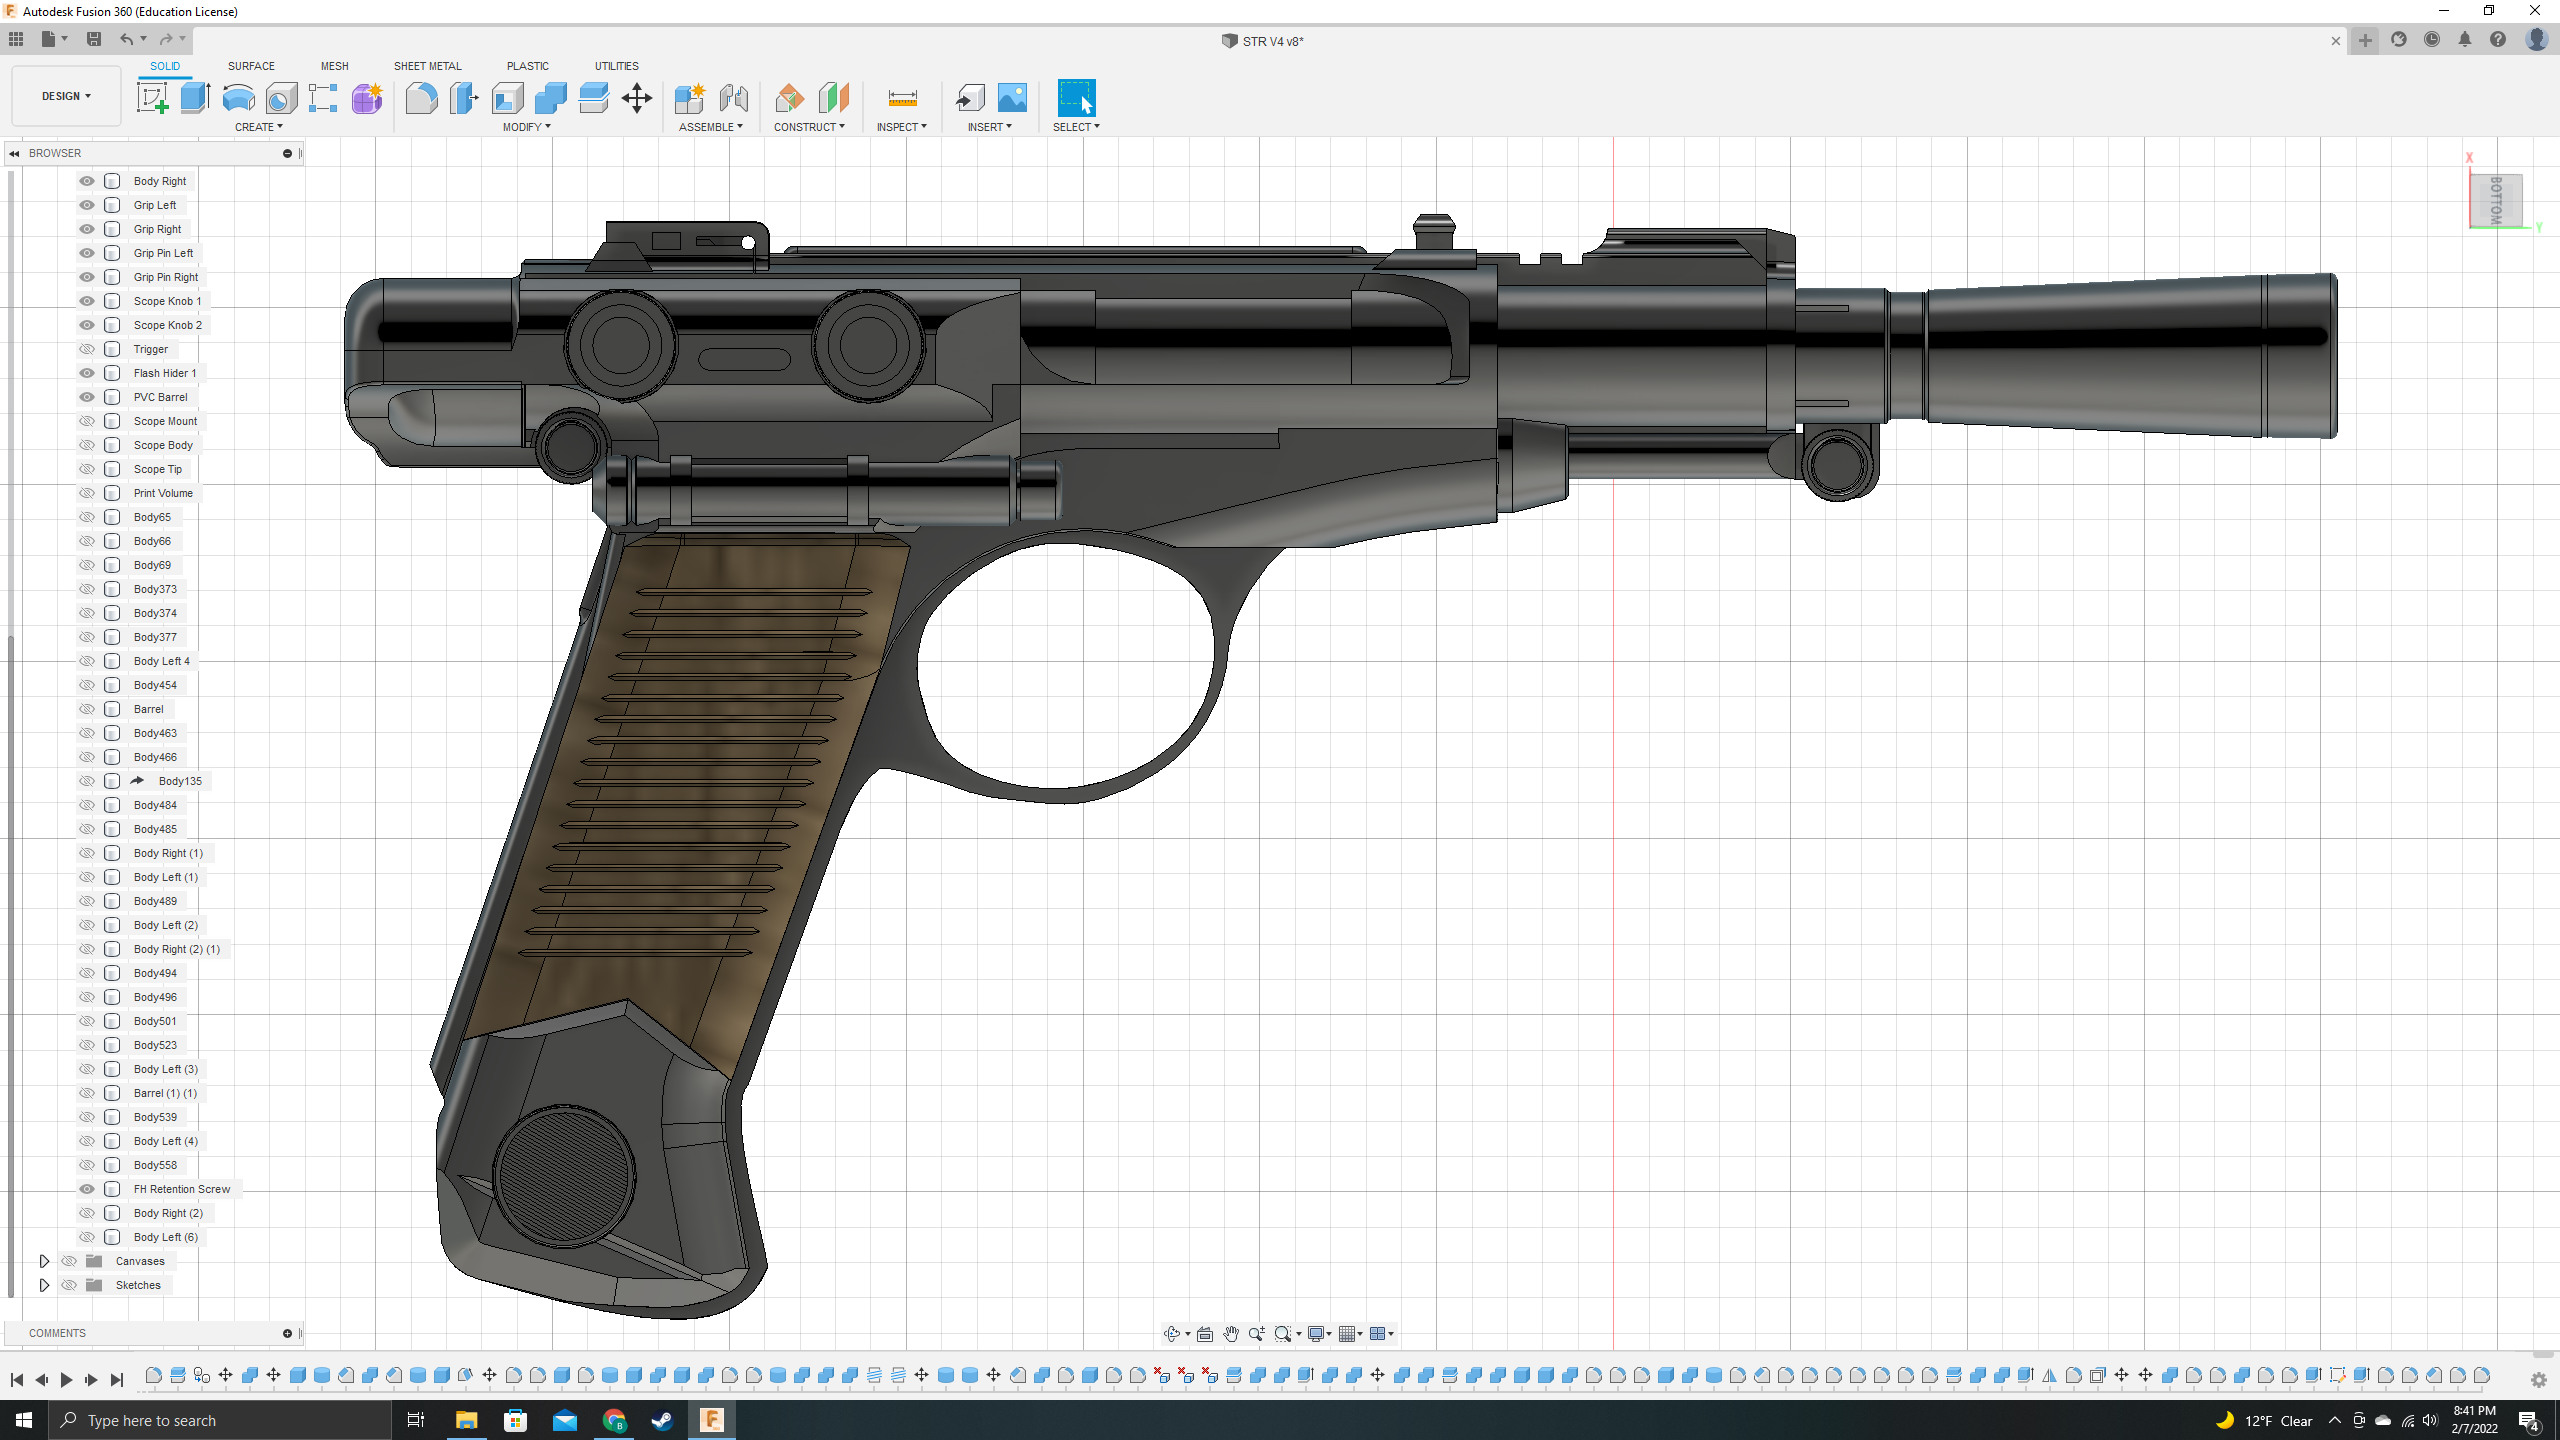Select the Extrude tool

(195, 98)
